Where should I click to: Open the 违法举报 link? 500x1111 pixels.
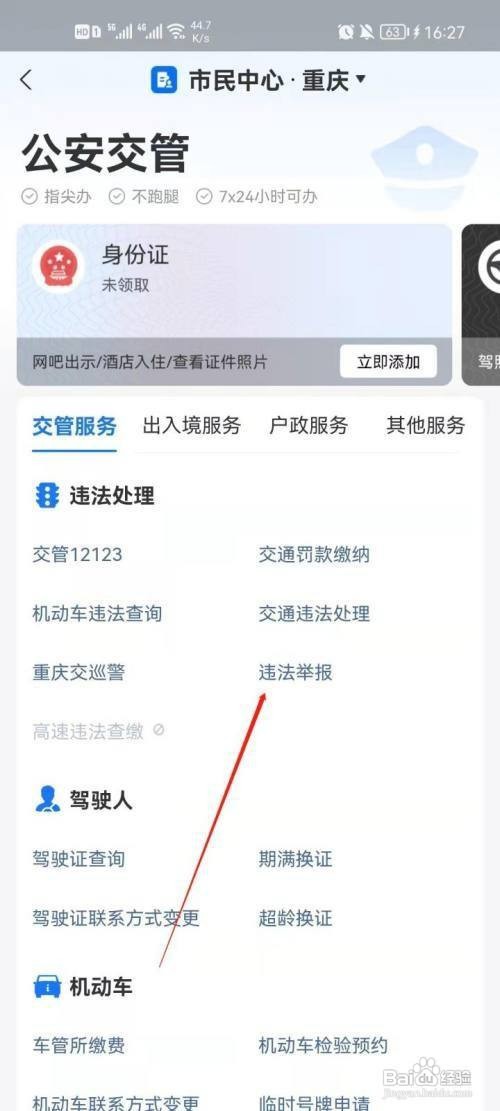[x=295, y=672]
